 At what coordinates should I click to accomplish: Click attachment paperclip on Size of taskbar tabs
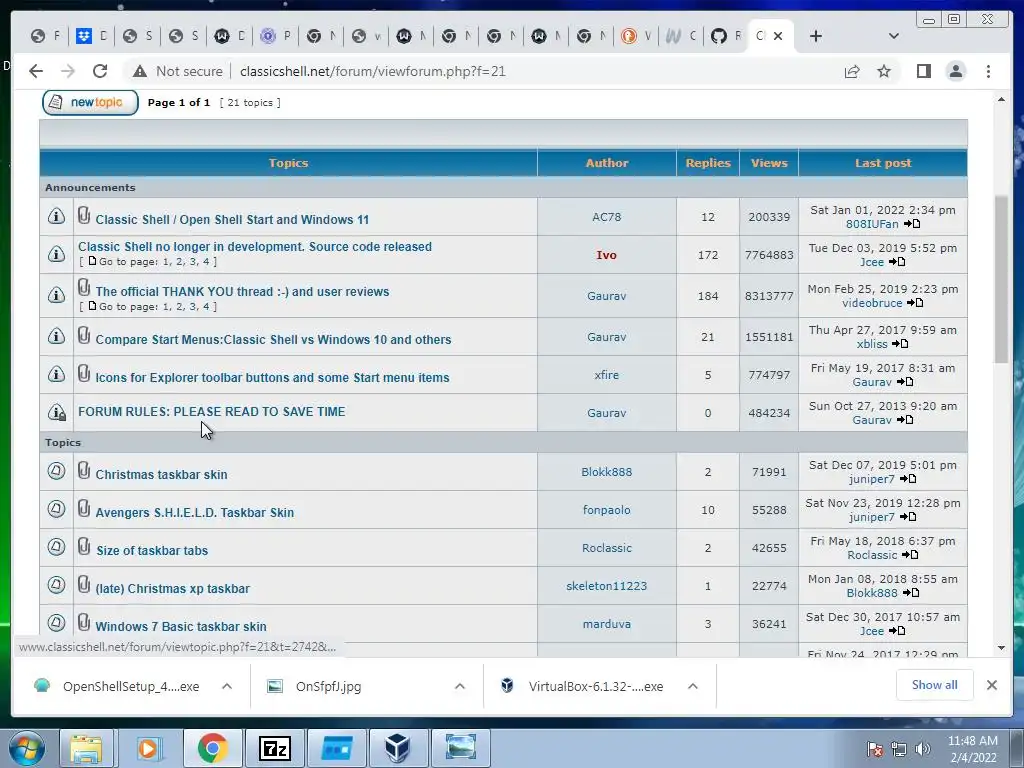coord(84,547)
